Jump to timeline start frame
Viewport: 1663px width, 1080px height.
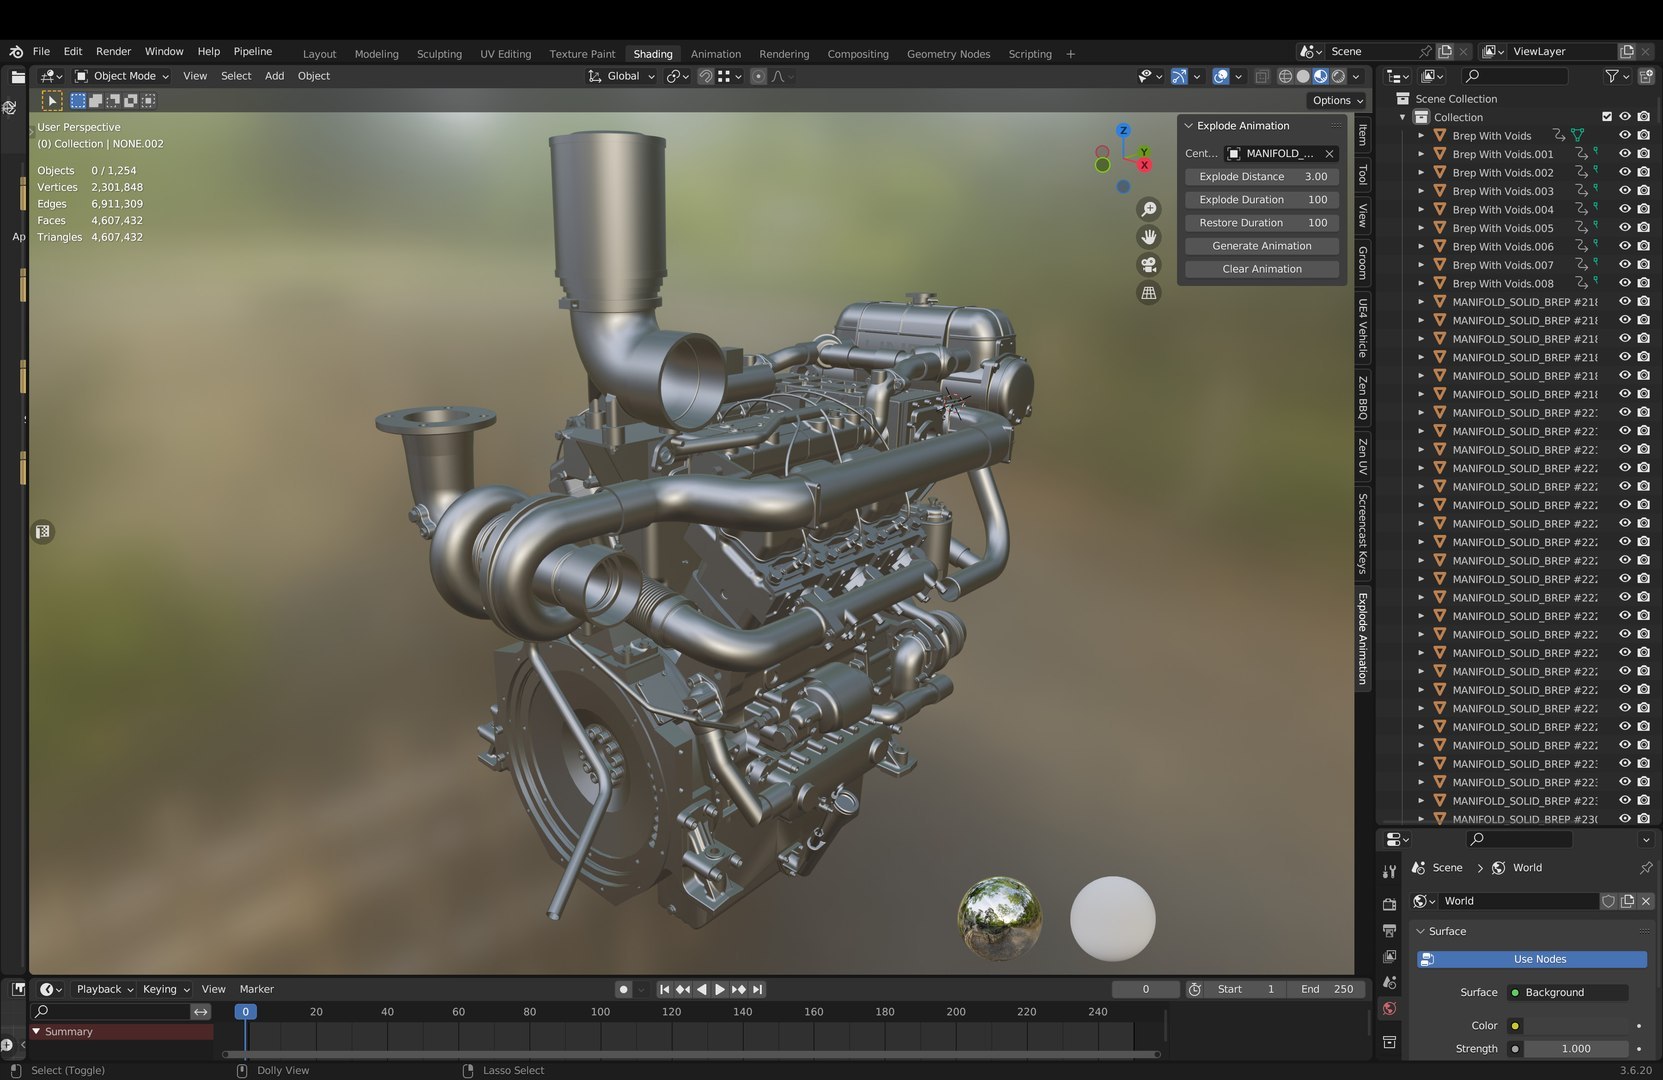tap(664, 989)
